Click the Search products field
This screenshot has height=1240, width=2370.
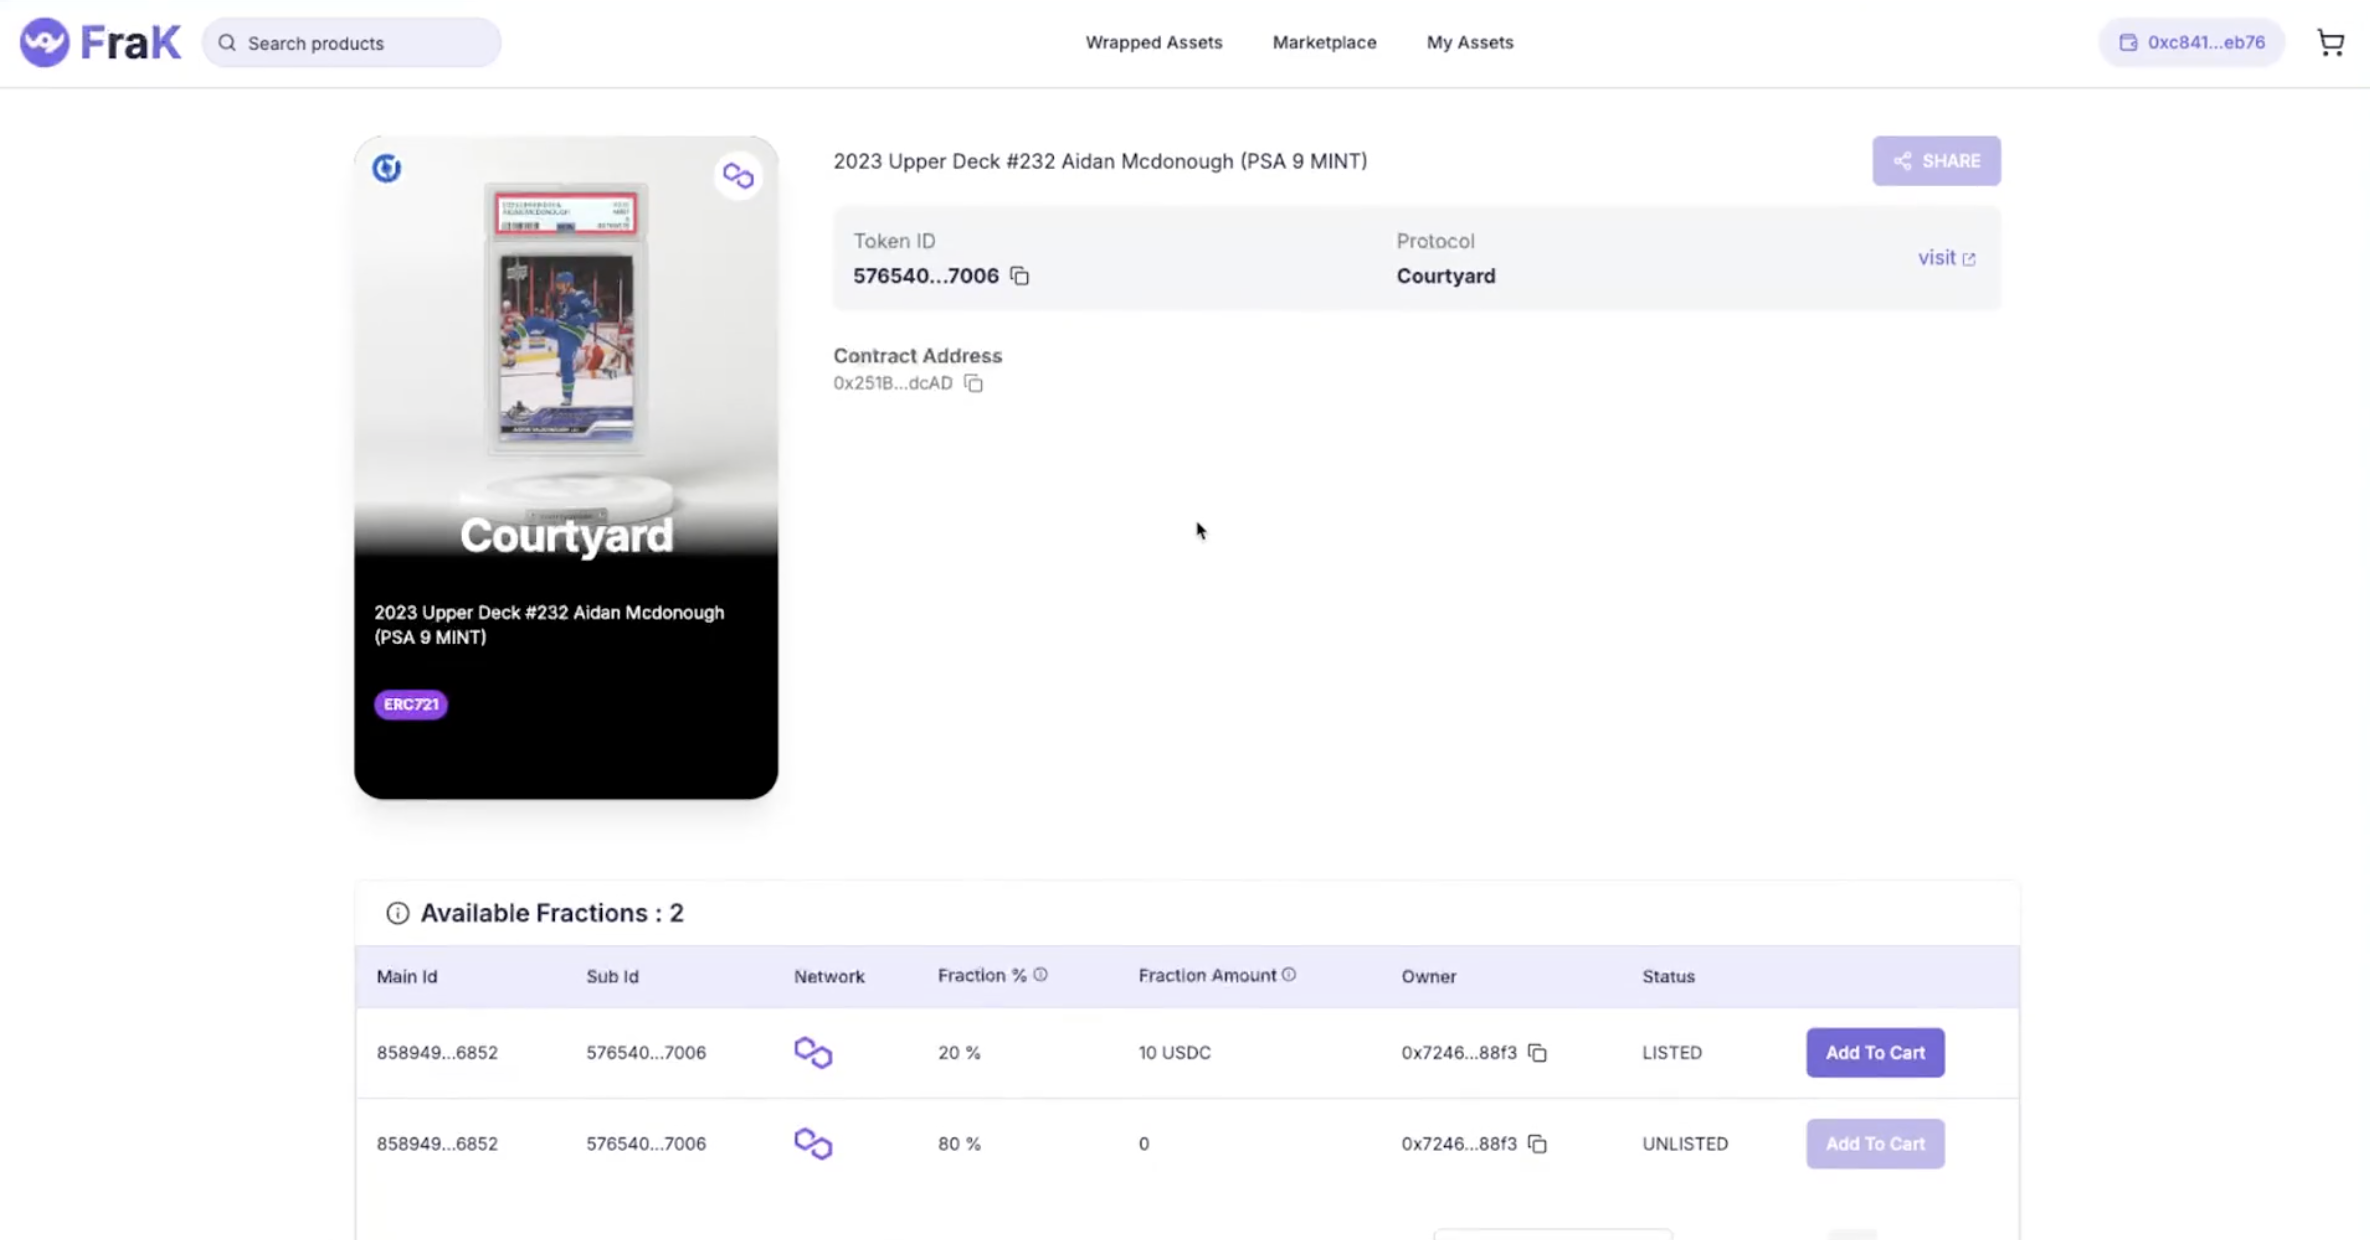[x=352, y=43]
